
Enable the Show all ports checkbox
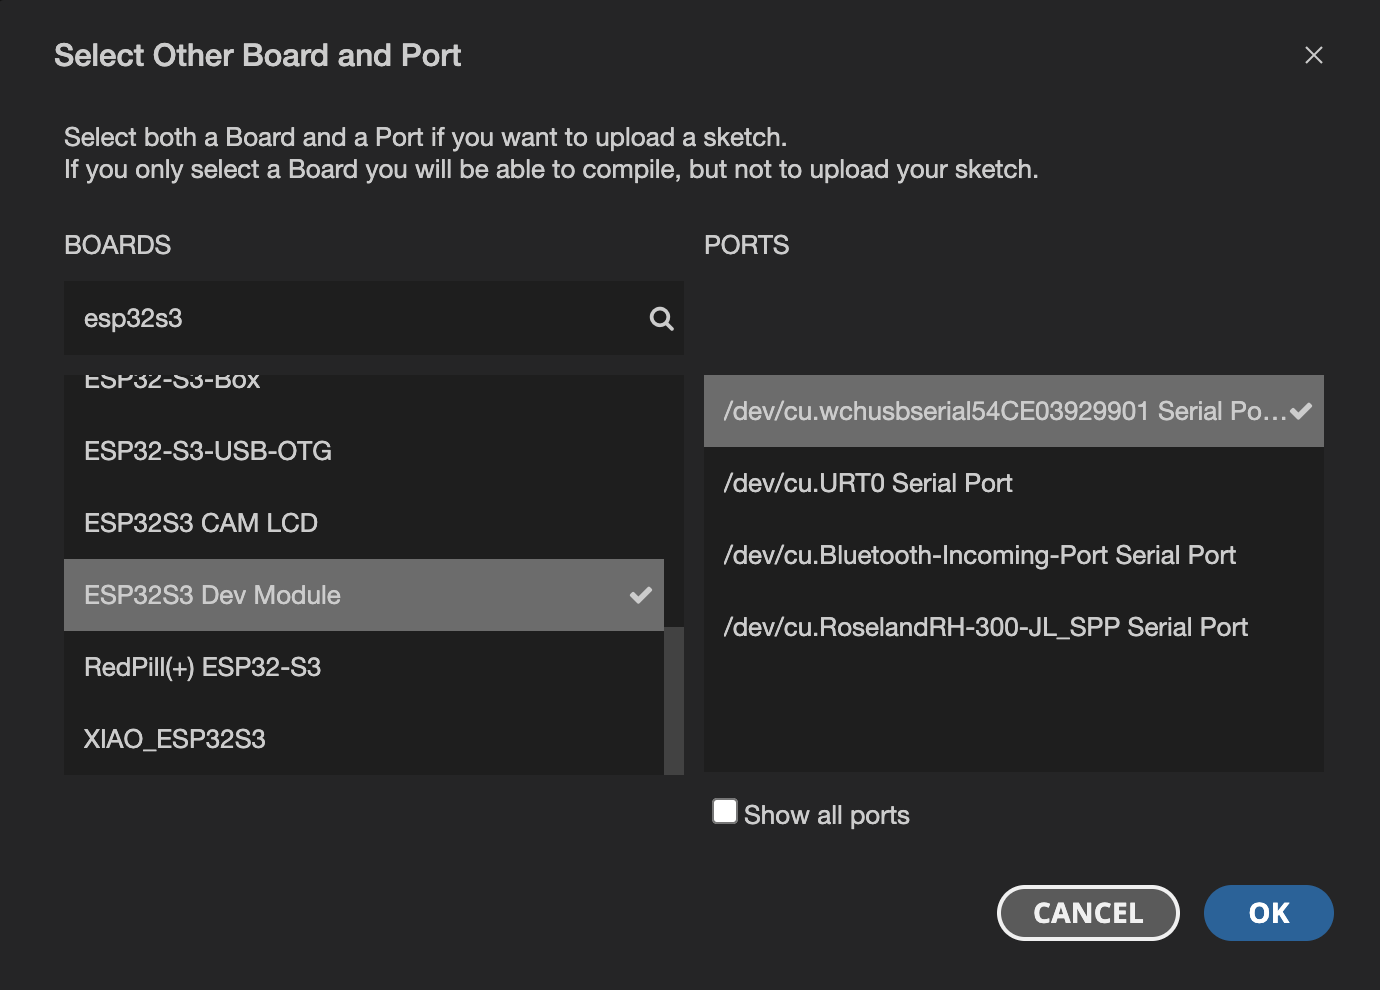724,811
